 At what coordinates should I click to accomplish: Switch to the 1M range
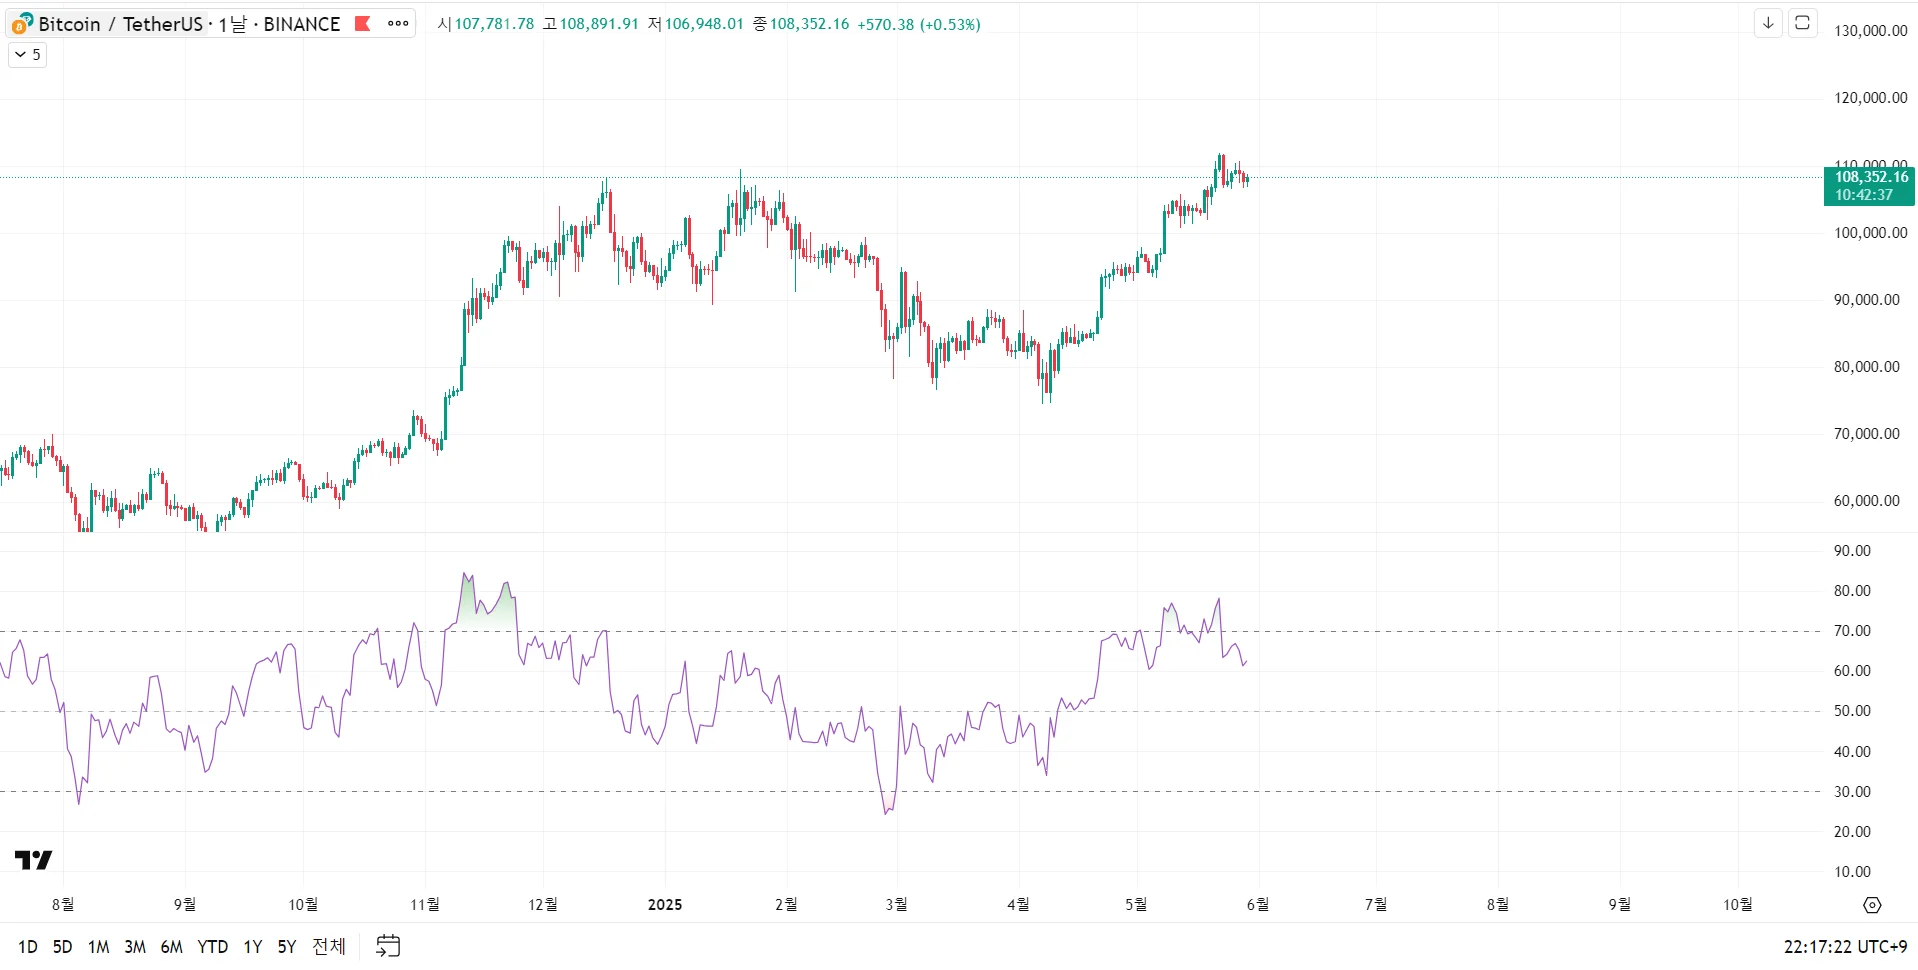98,946
